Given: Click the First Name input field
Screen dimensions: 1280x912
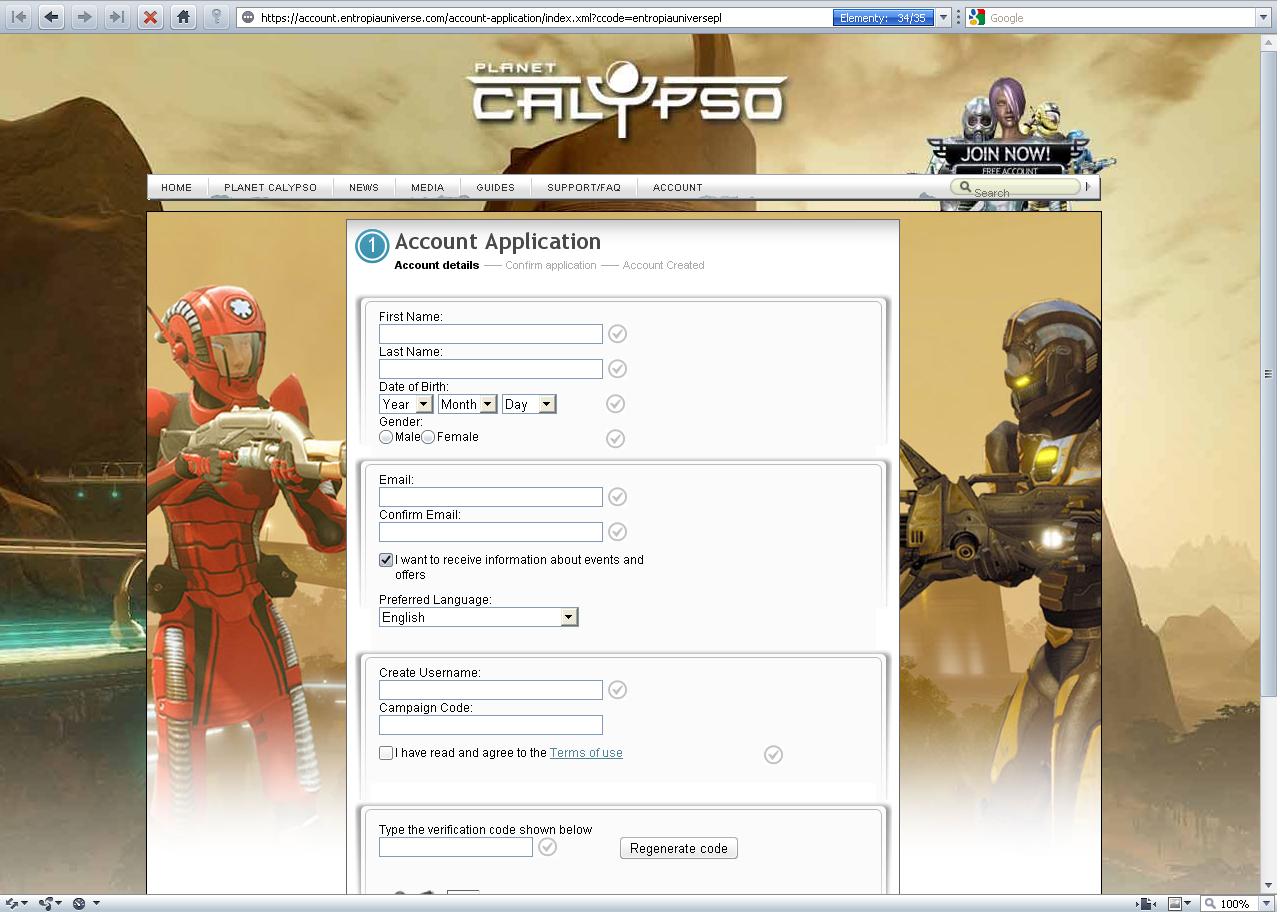Looking at the screenshot, I should (x=490, y=334).
